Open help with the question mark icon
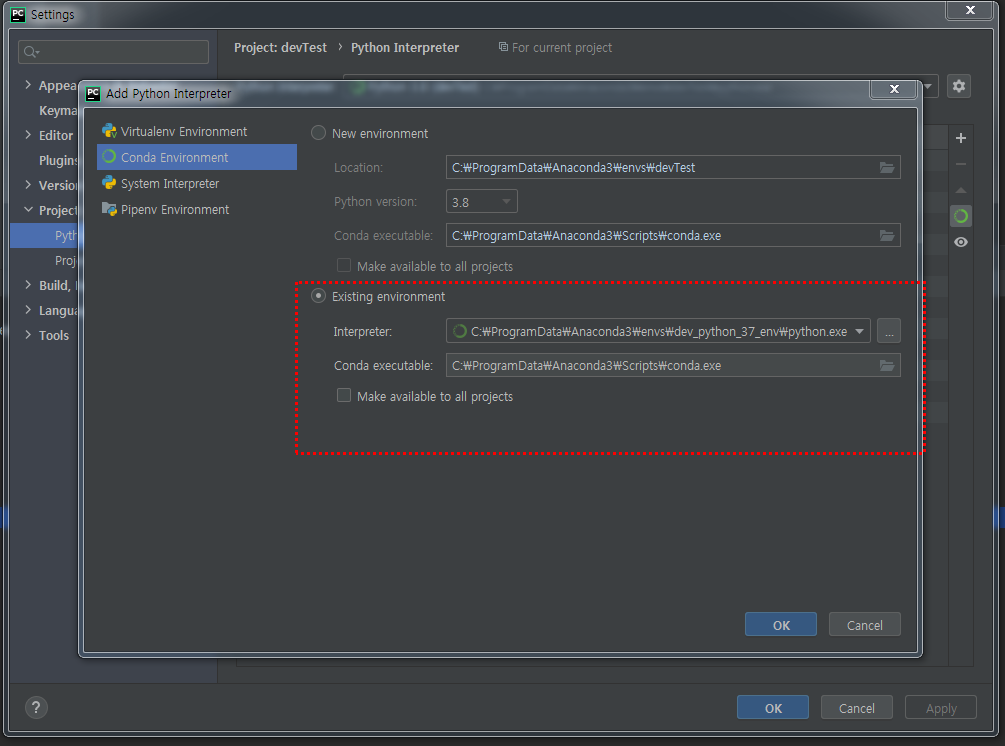This screenshot has width=1005, height=746. coord(36,708)
